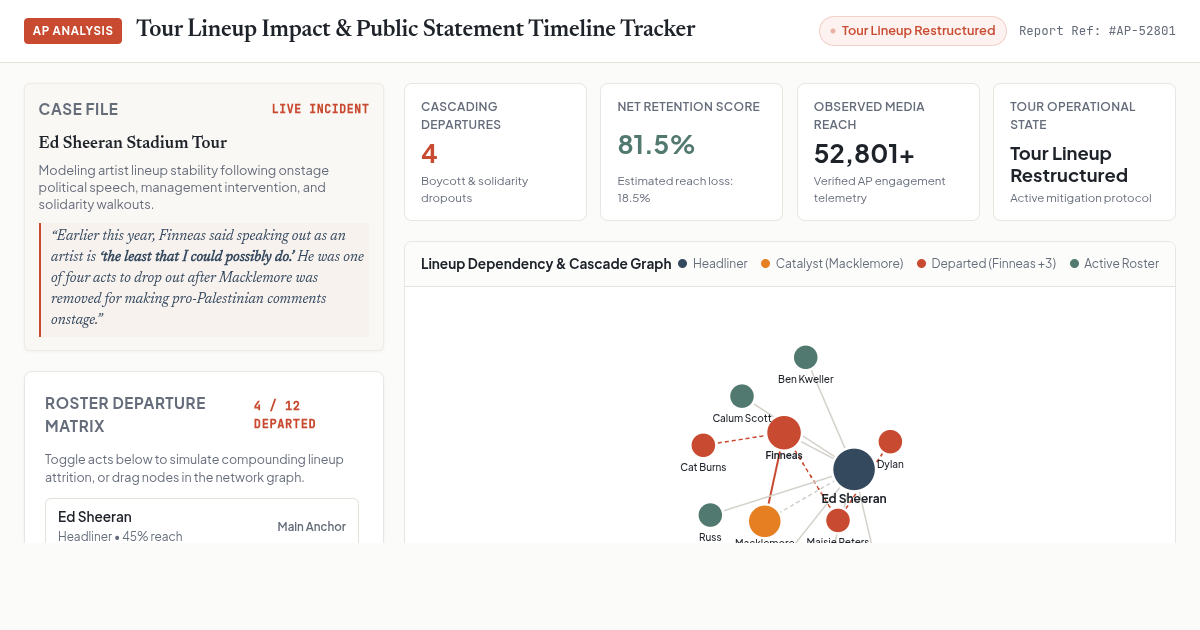Click the Boycott & solidarity dropouts text

(475, 189)
